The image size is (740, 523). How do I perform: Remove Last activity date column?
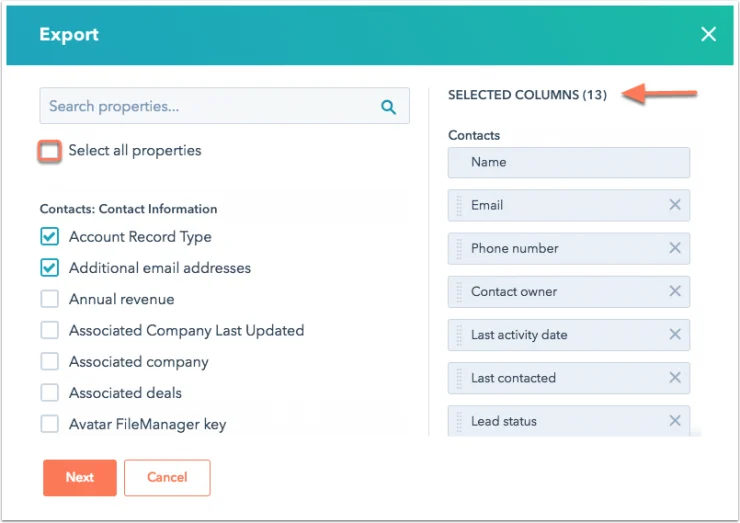pos(674,335)
